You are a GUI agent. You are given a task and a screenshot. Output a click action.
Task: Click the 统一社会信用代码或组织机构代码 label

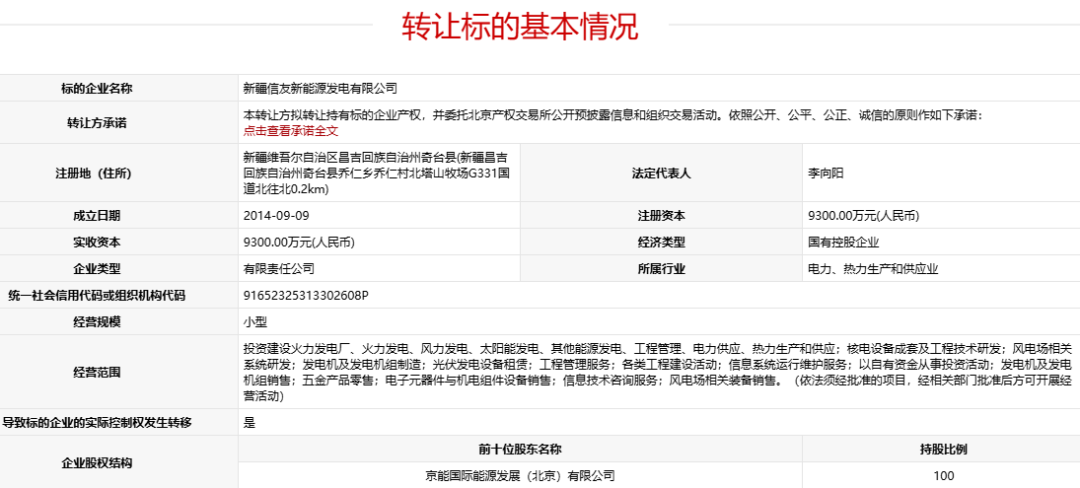pos(96,296)
